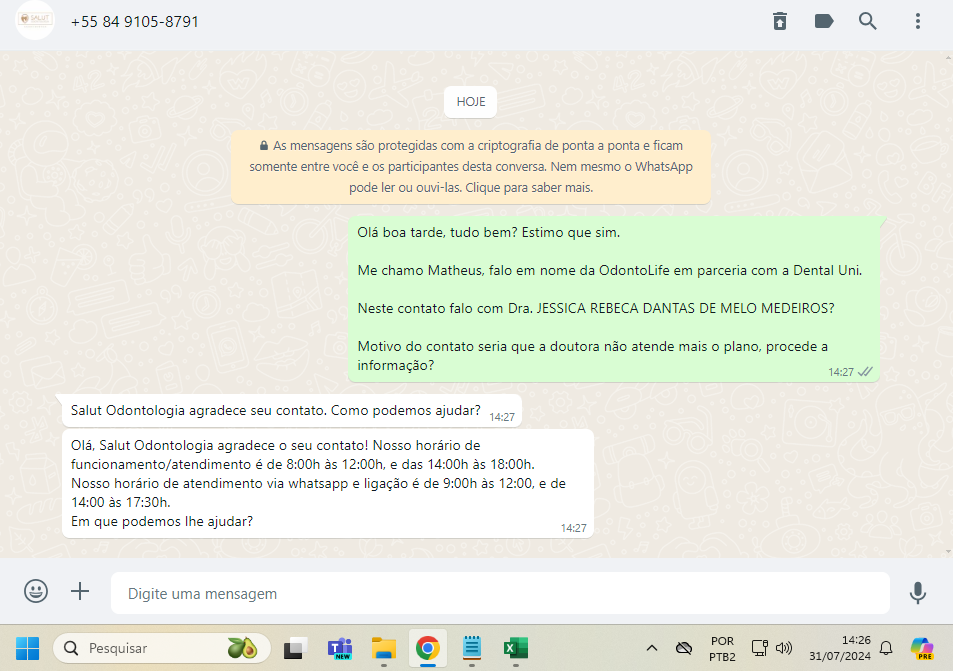Click the business hours auto-reply message
This screenshot has width=953, height=671.
pos(328,484)
